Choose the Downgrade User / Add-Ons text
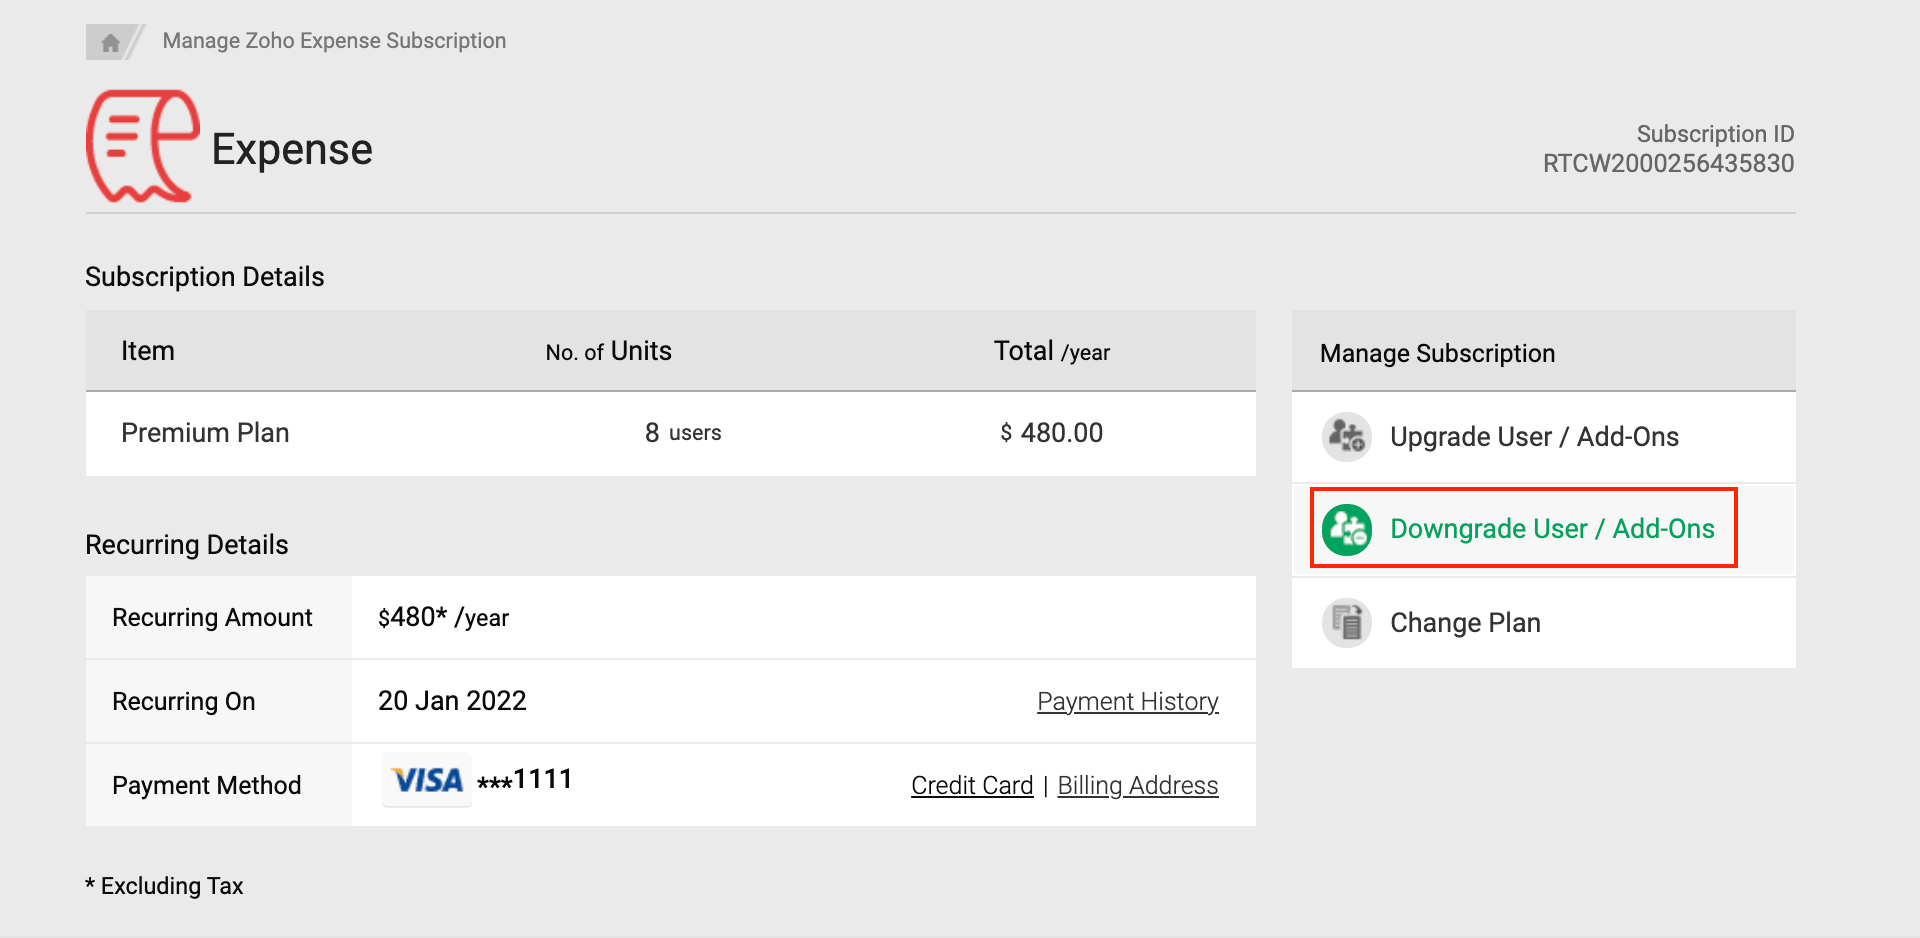Image resolution: width=1920 pixels, height=938 pixels. pyautogui.click(x=1551, y=529)
